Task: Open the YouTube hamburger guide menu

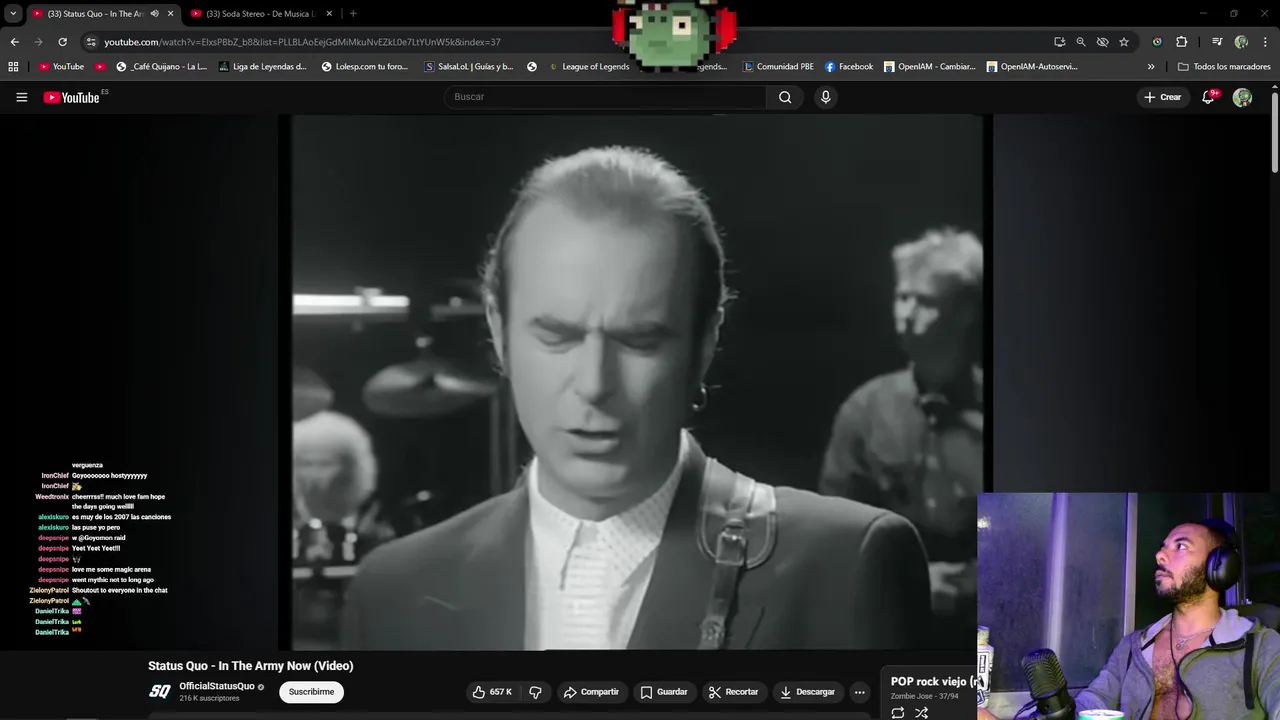Action: [x=21, y=97]
